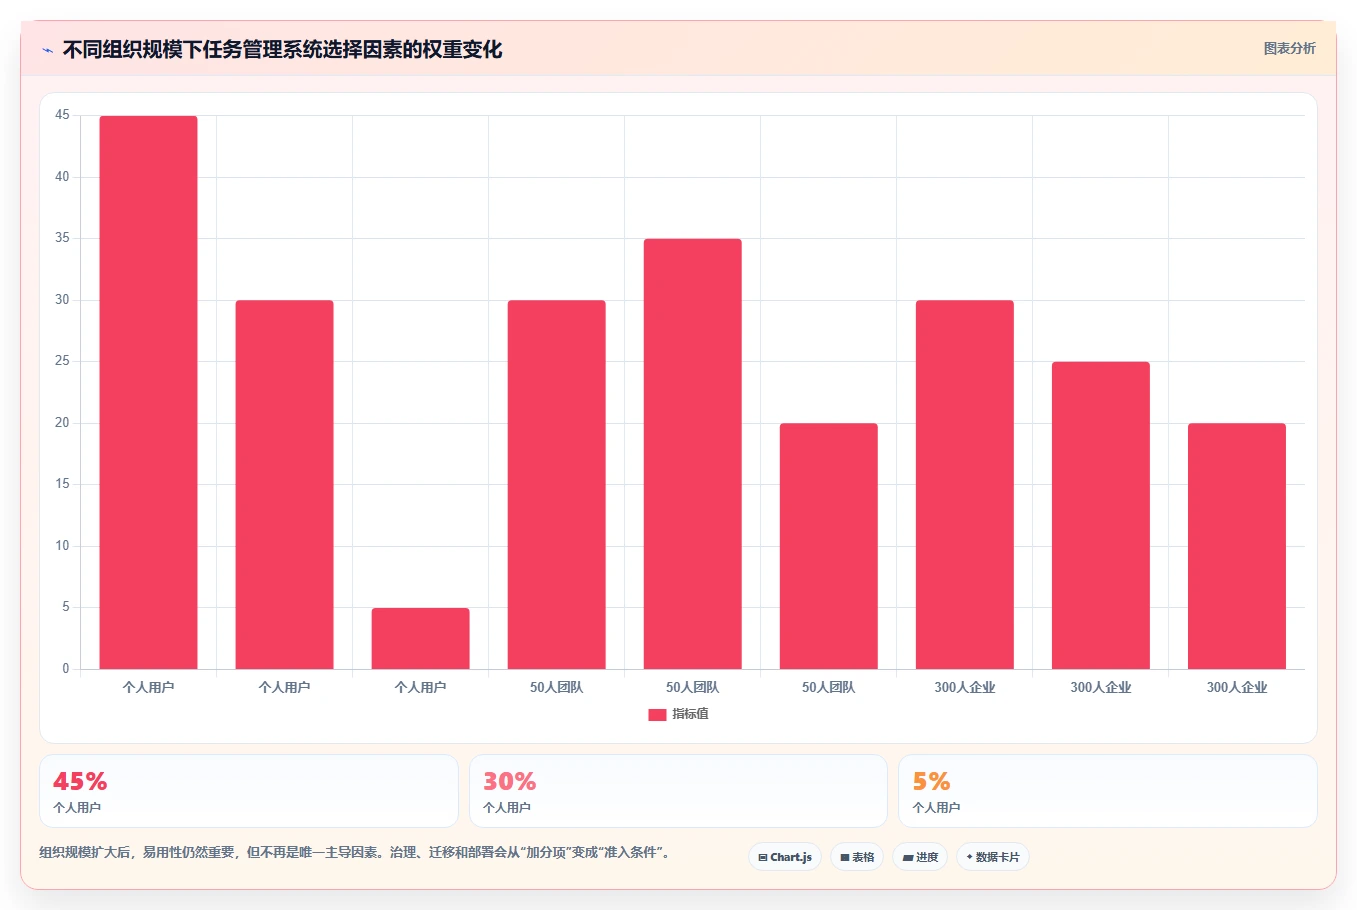
Task: Click the 300人企业 bar with value 30
Action: click(x=964, y=484)
